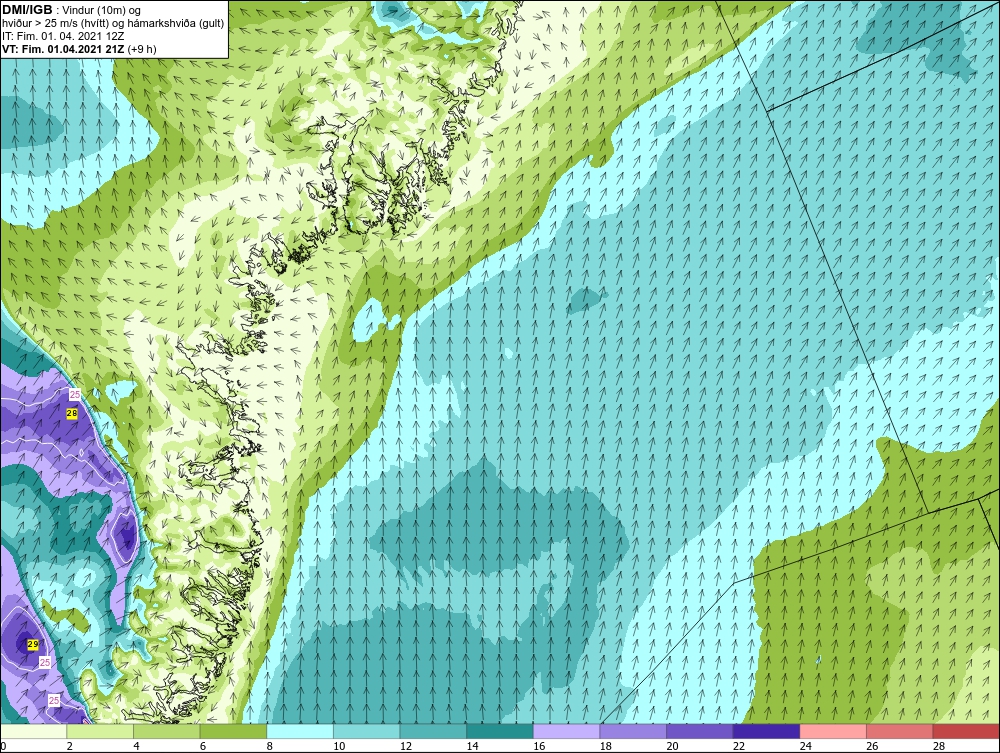Pick the 8–10 m/s light cyan swatch

point(300,731)
